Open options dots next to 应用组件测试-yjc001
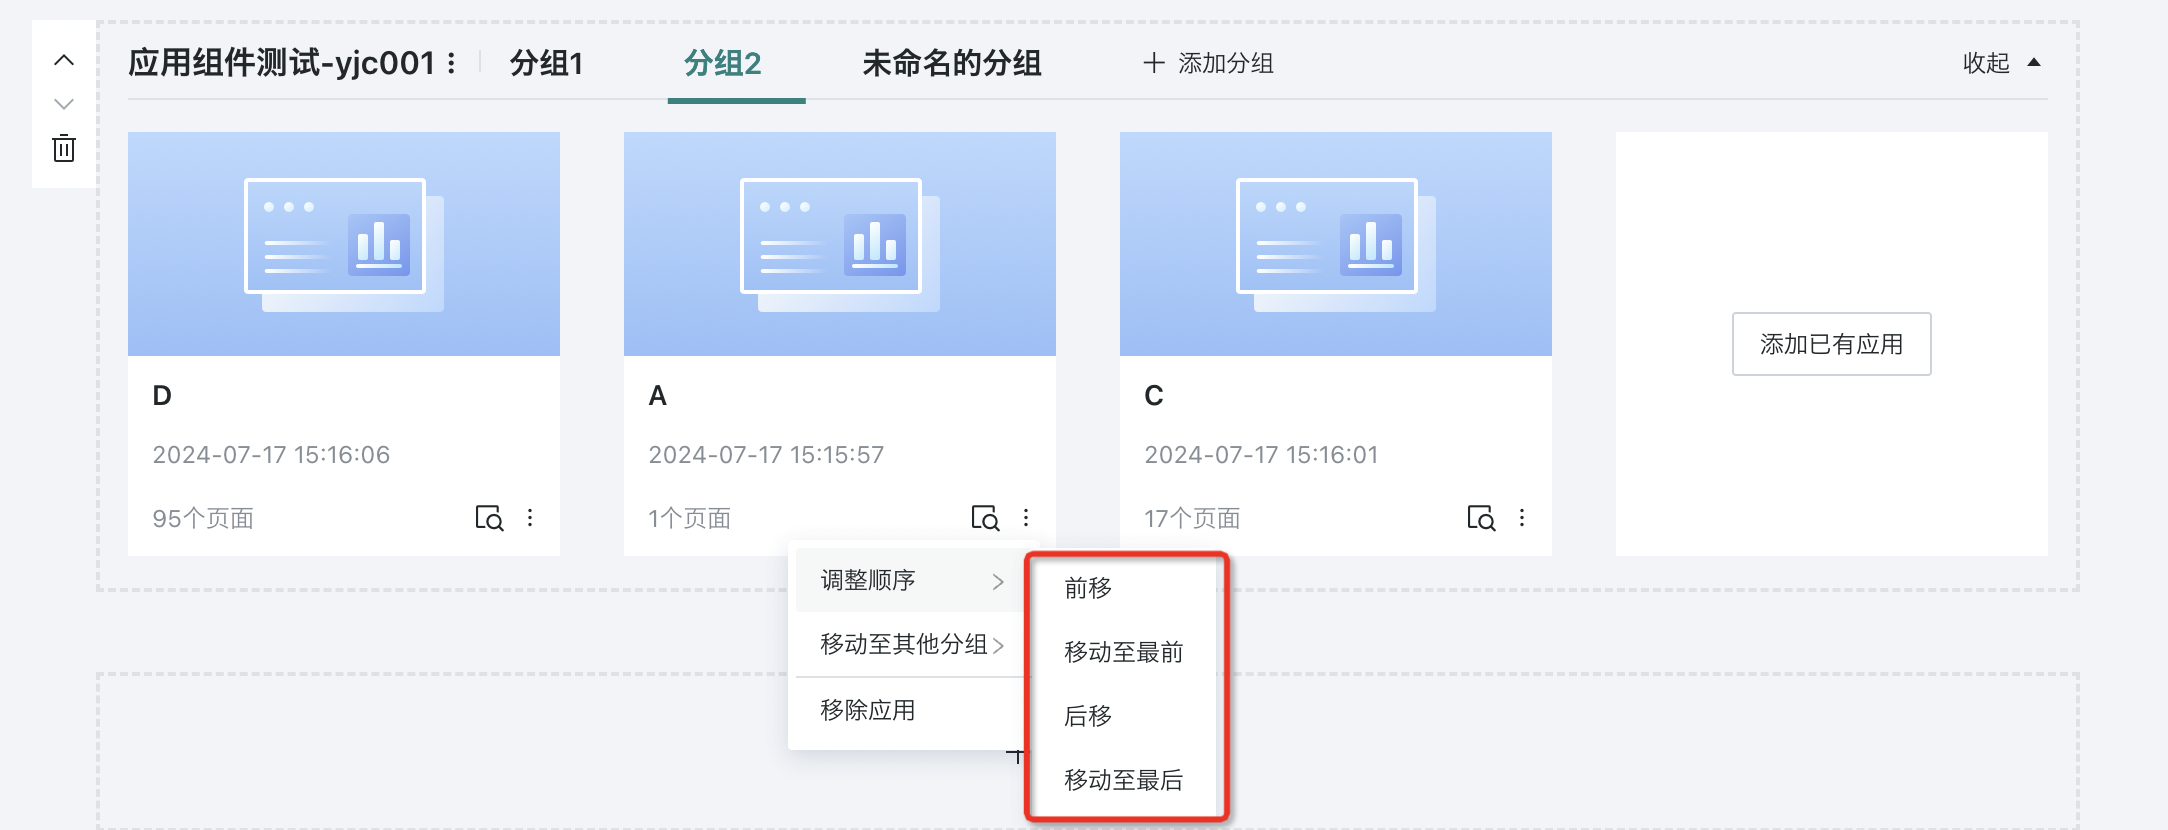 click(452, 64)
